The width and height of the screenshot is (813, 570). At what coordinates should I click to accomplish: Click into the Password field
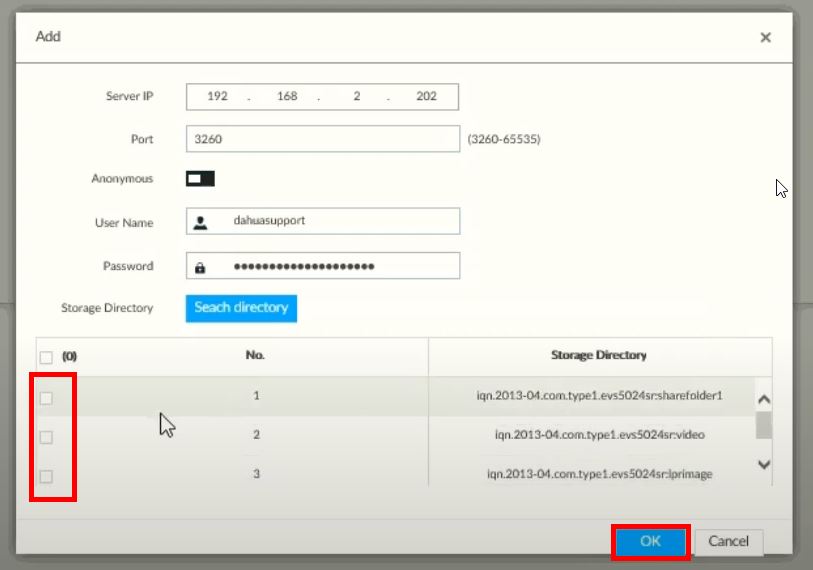click(x=323, y=266)
